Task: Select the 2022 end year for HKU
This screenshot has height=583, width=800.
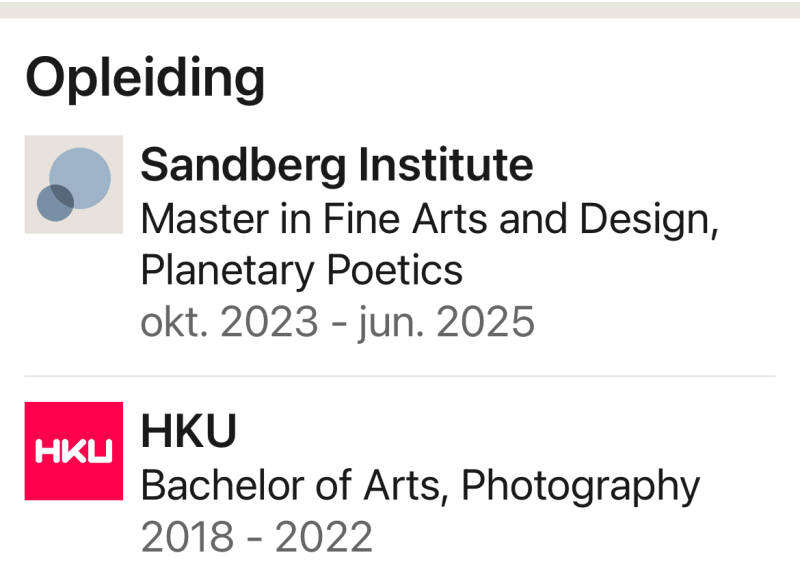Action: coord(323,537)
